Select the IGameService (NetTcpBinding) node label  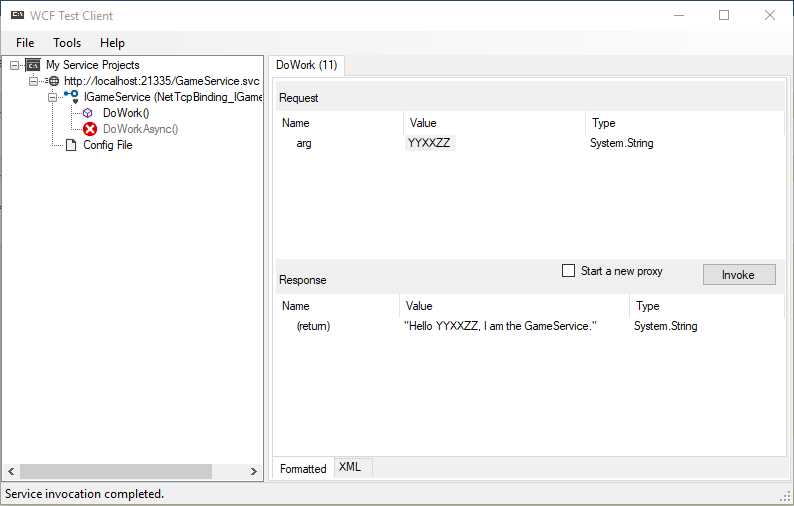(173, 97)
